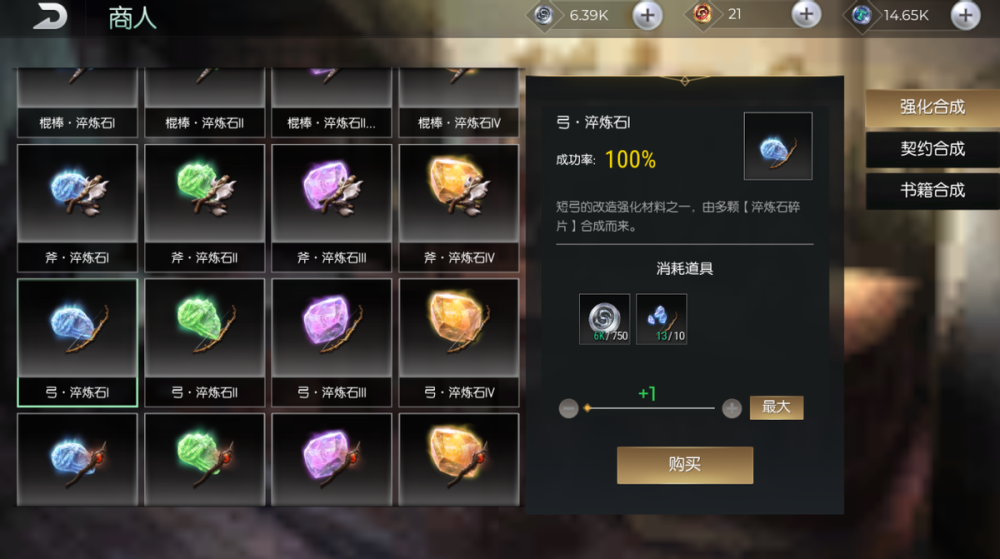Screen dimensions: 1000x559
Task: Add red currency using its plus icon
Action: tap(806, 14)
